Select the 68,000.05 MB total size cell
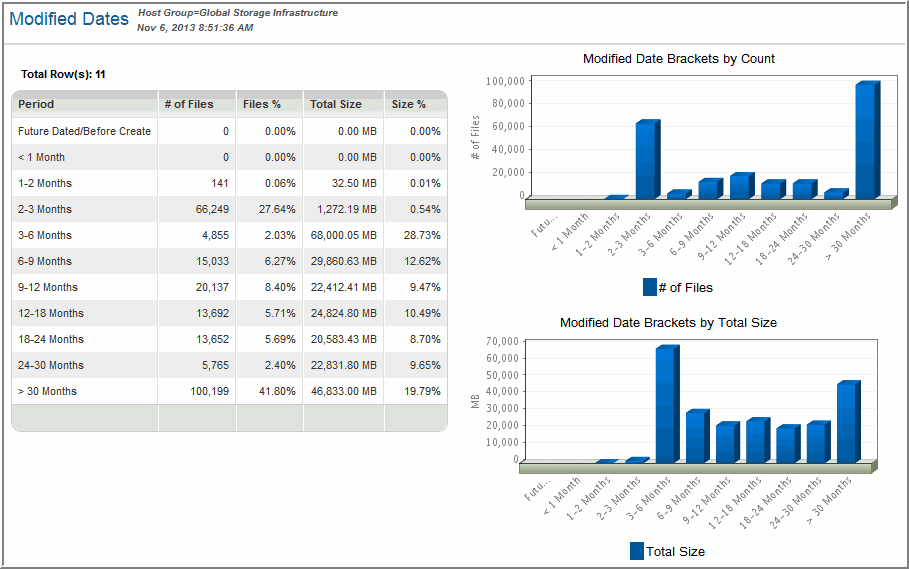Image resolution: width=909 pixels, height=569 pixels. tap(342, 235)
